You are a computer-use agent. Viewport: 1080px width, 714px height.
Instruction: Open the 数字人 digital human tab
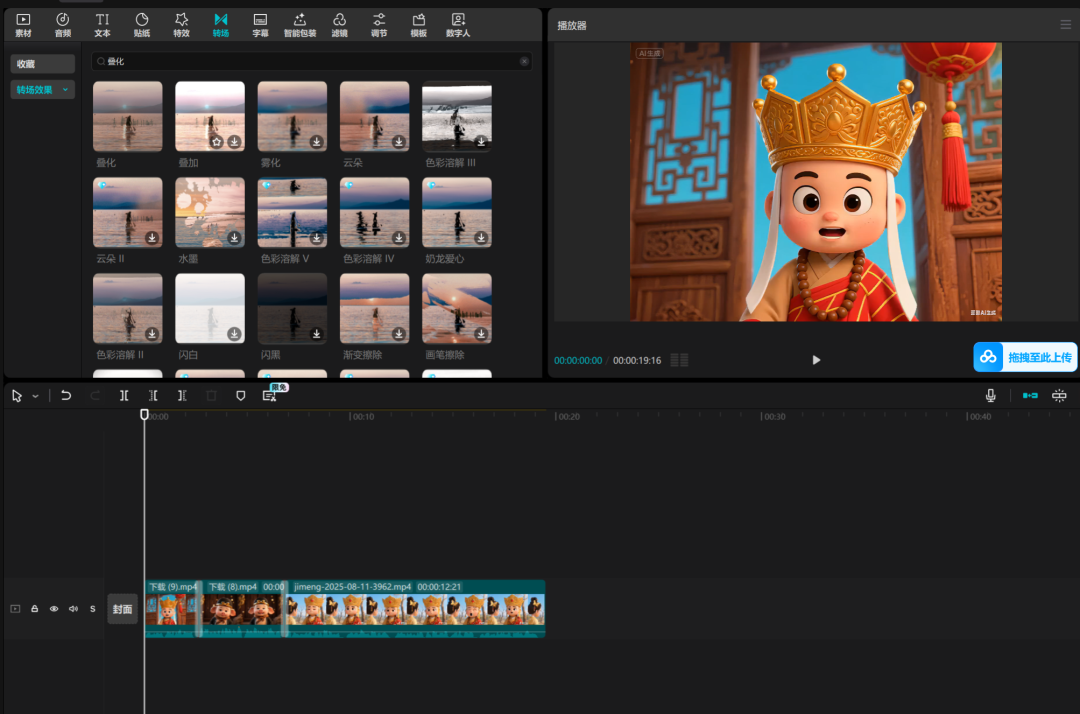[x=458, y=25]
